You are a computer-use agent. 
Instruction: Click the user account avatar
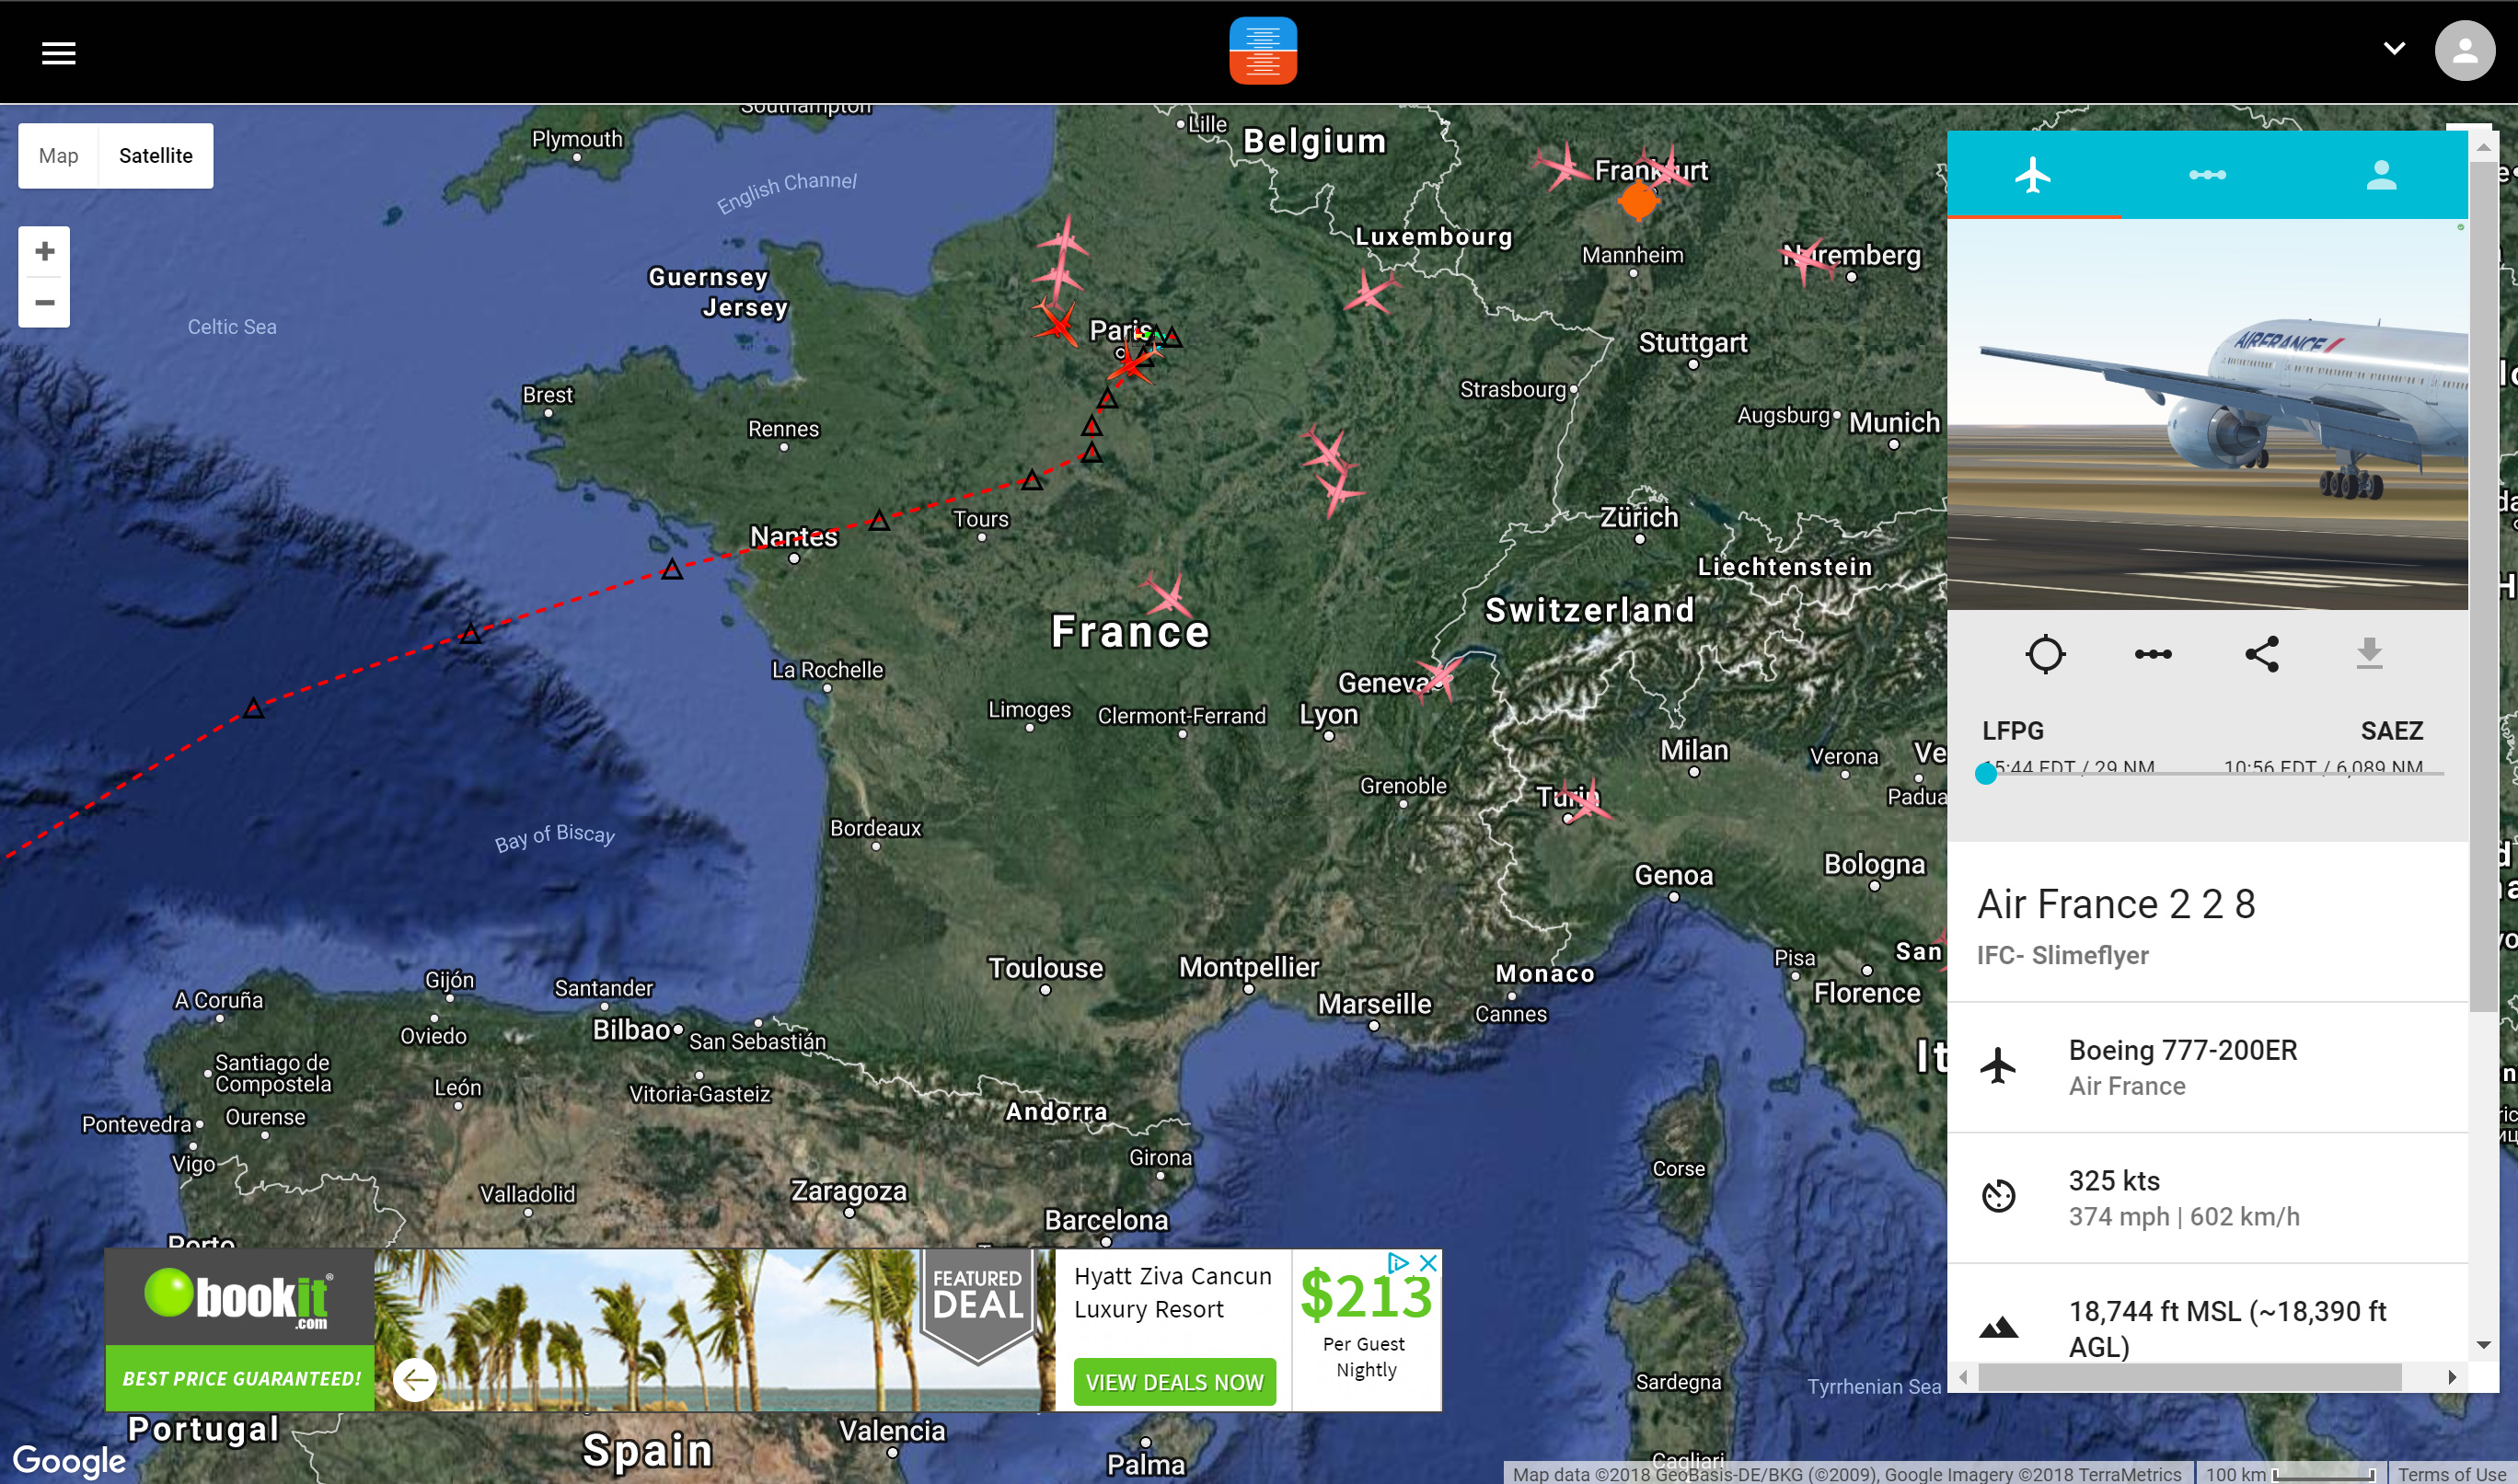click(x=2464, y=51)
